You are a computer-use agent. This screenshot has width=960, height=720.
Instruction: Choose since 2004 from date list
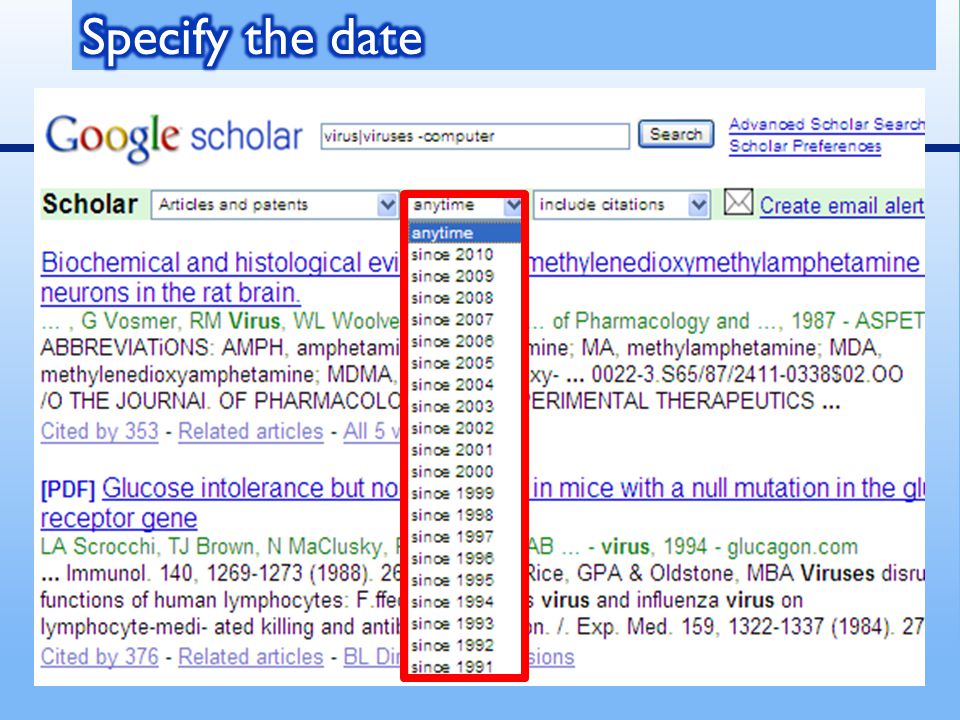pos(465,385)
